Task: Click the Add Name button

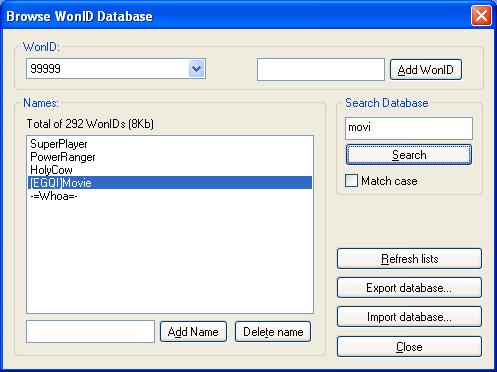Action: (x=193, y=332)
